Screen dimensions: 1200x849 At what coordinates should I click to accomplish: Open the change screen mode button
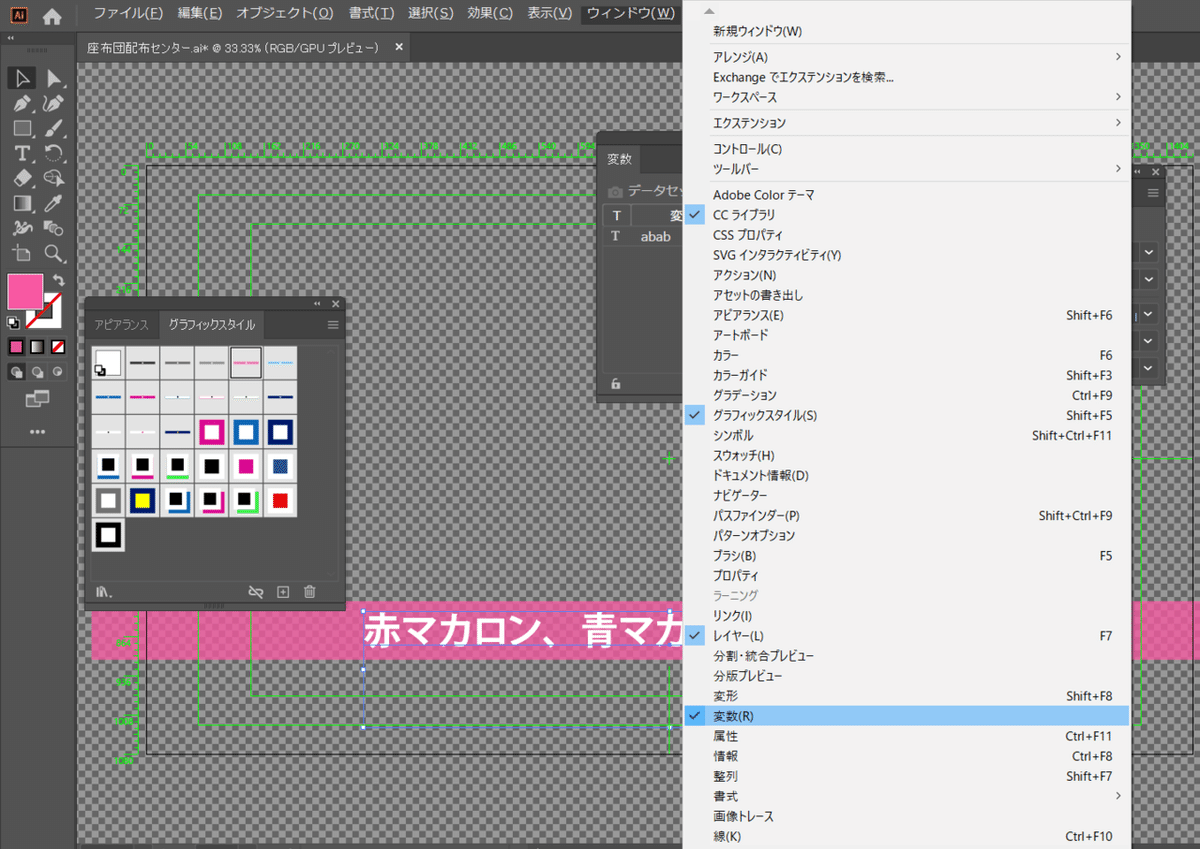37,399
